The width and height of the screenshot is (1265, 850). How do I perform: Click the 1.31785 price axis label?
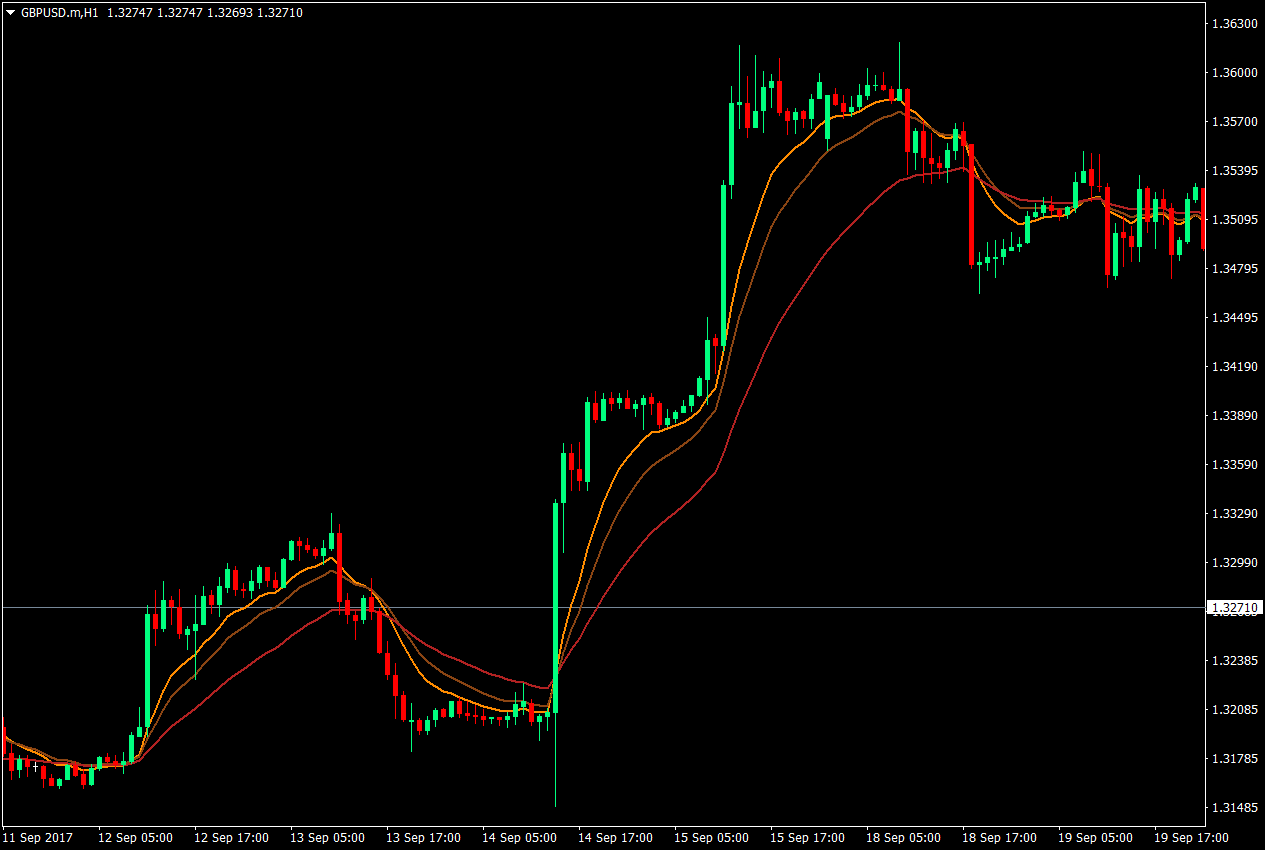pos(1233,756)
